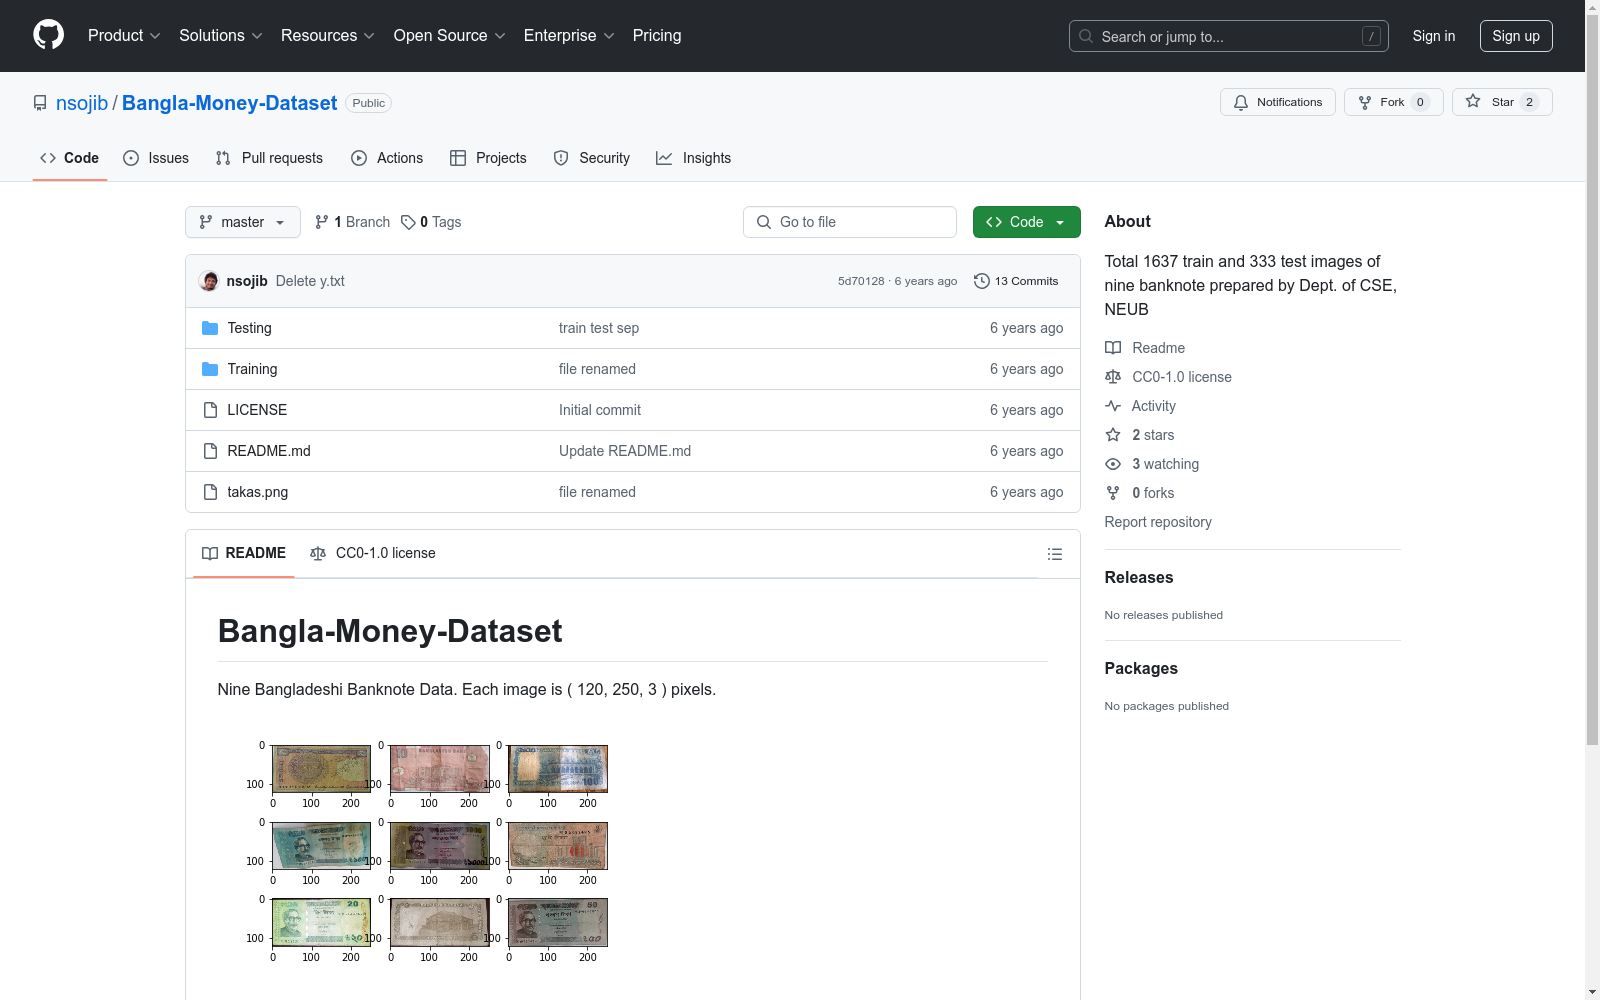Click the repository icon before nsojib
This screenshot has width=1600, height=1000.
coord(40,103)
